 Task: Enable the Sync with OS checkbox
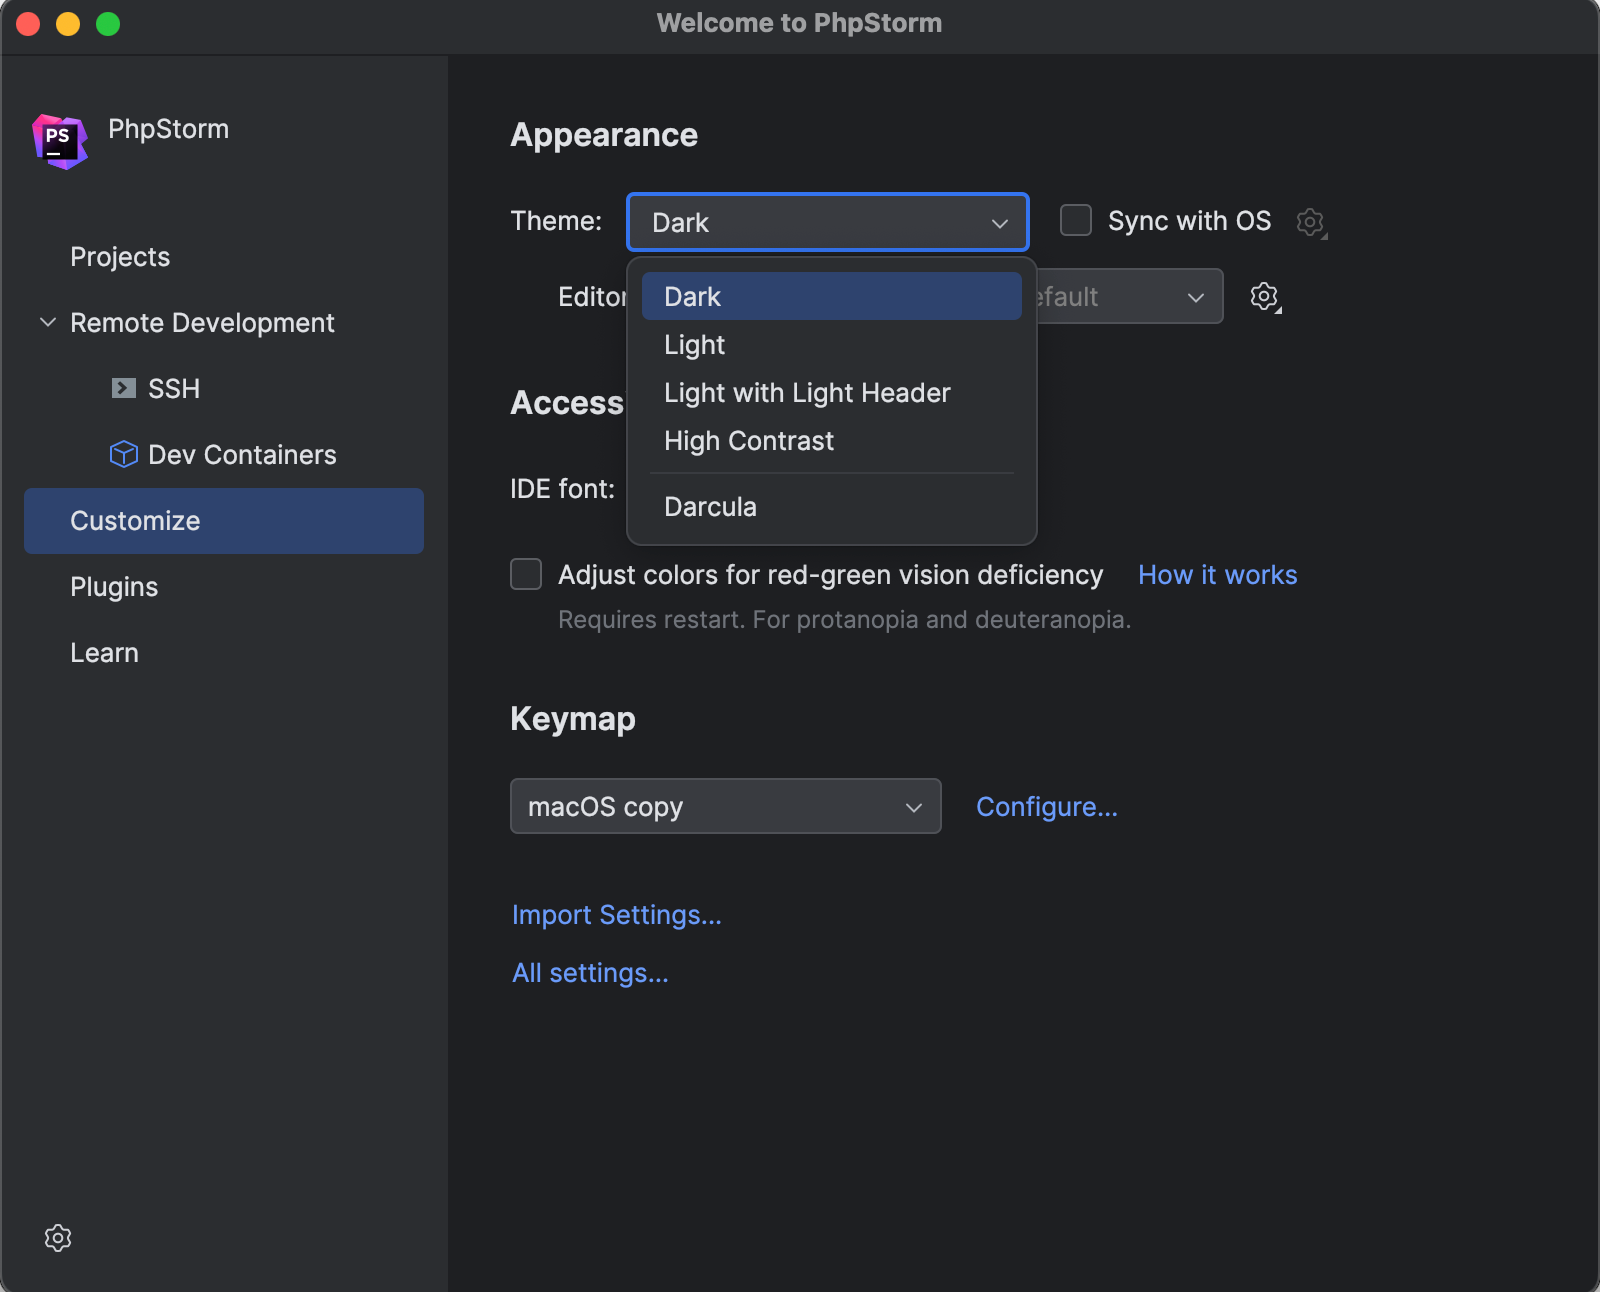click(x=1075, y=221)
